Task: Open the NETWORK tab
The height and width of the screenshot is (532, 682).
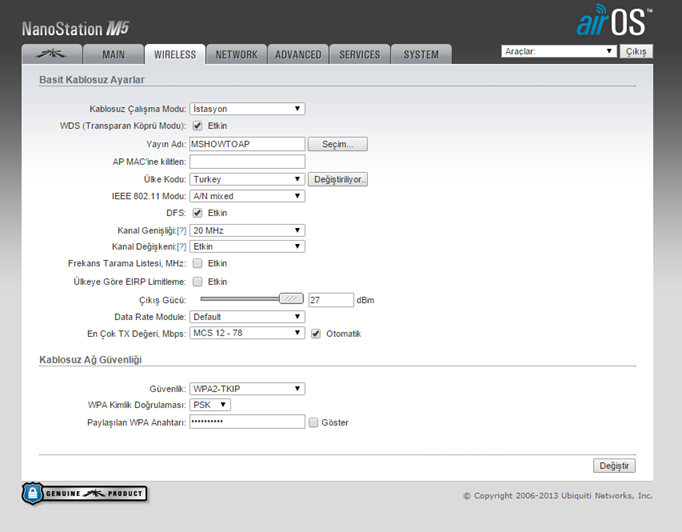Action: tap(237, 54)
